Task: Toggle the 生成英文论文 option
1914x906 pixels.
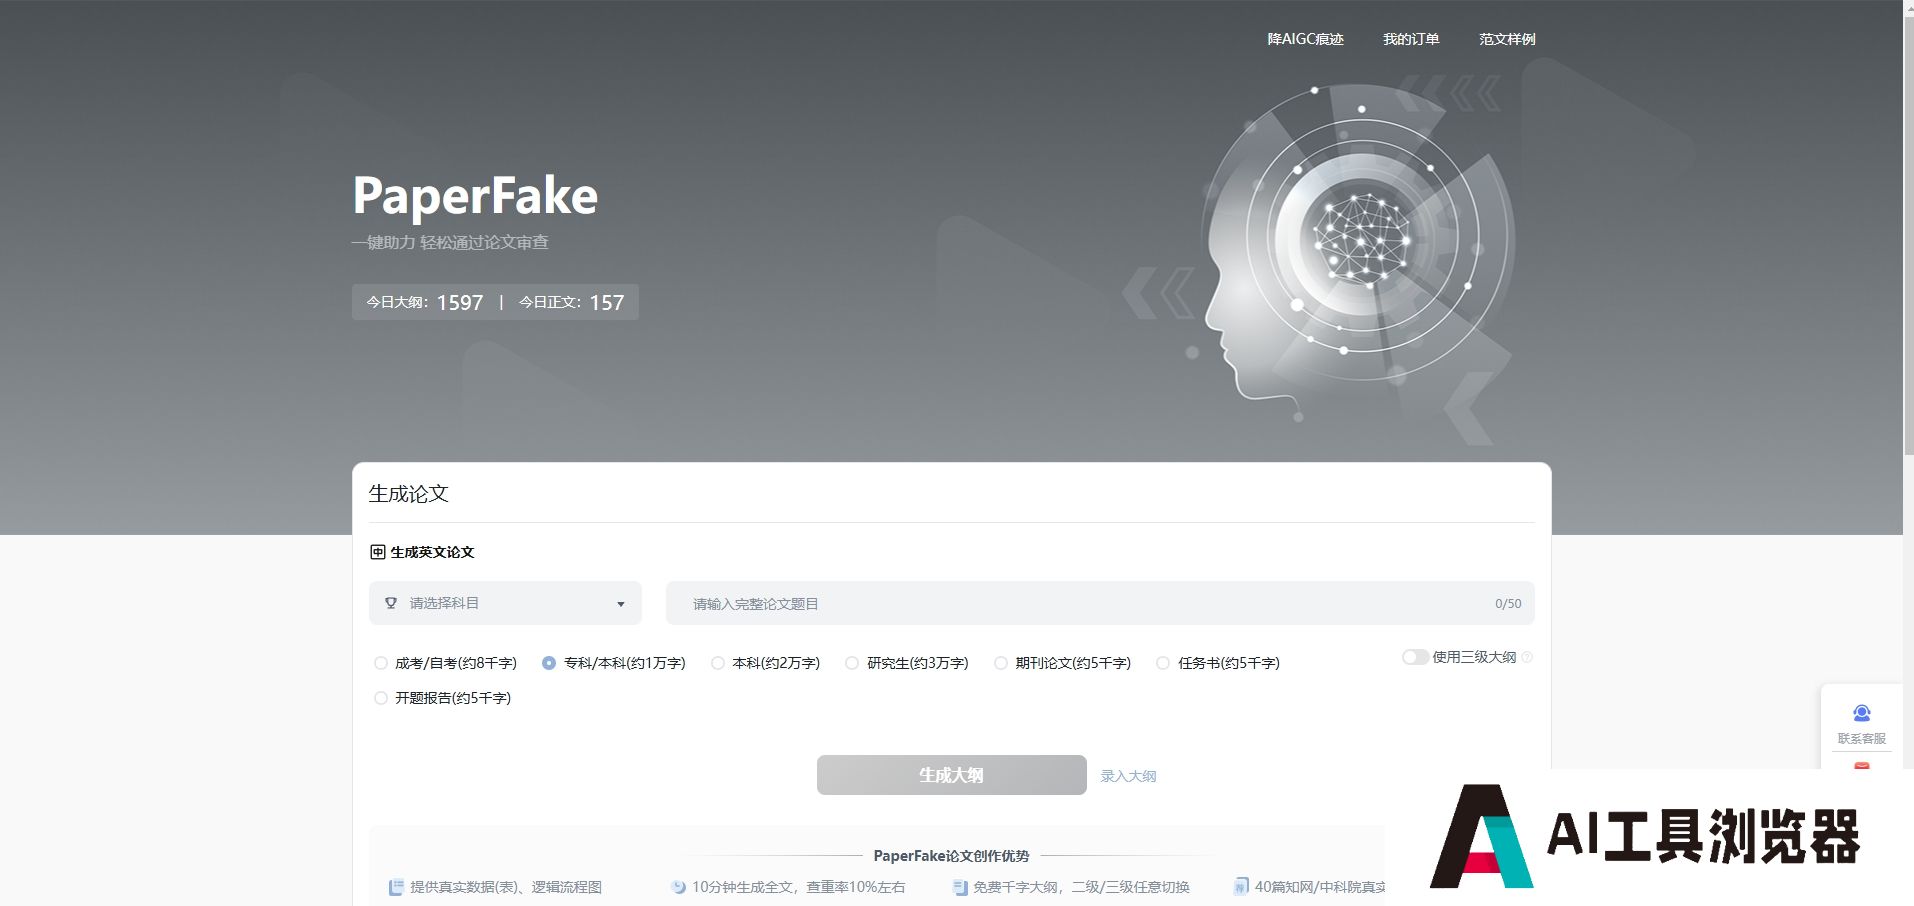Action: tap(422, 552)
